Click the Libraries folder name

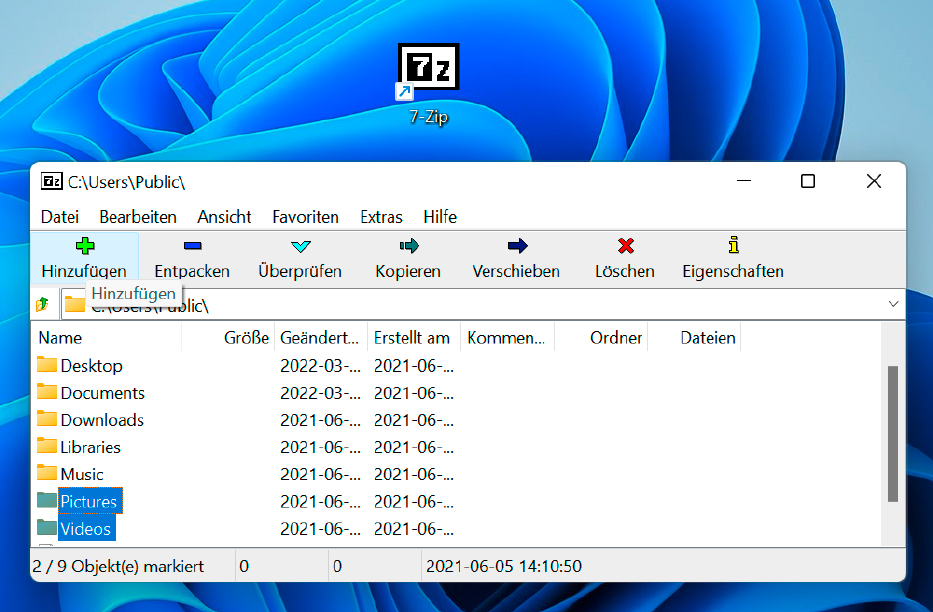pyautogui.click(x=90, y=447)
